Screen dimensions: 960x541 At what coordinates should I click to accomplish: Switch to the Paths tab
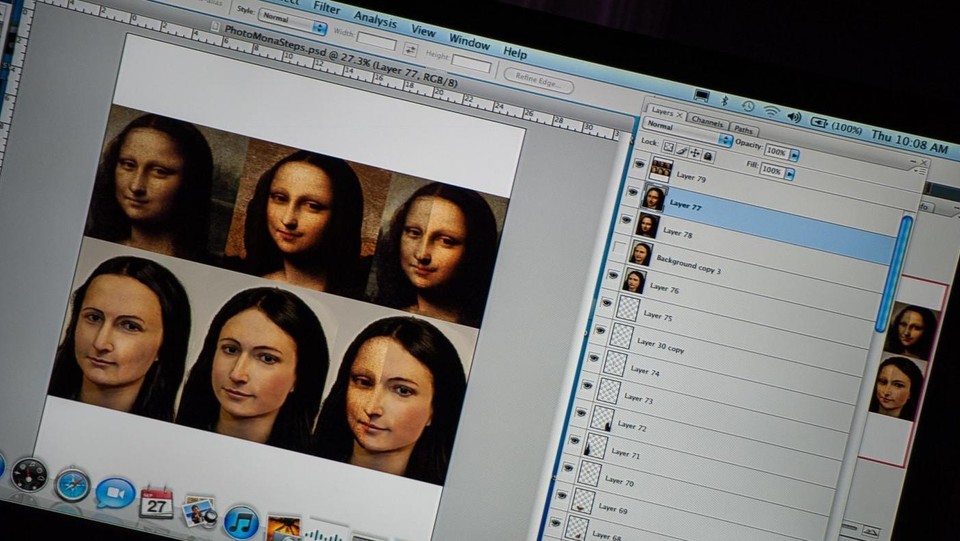(743, 129)
